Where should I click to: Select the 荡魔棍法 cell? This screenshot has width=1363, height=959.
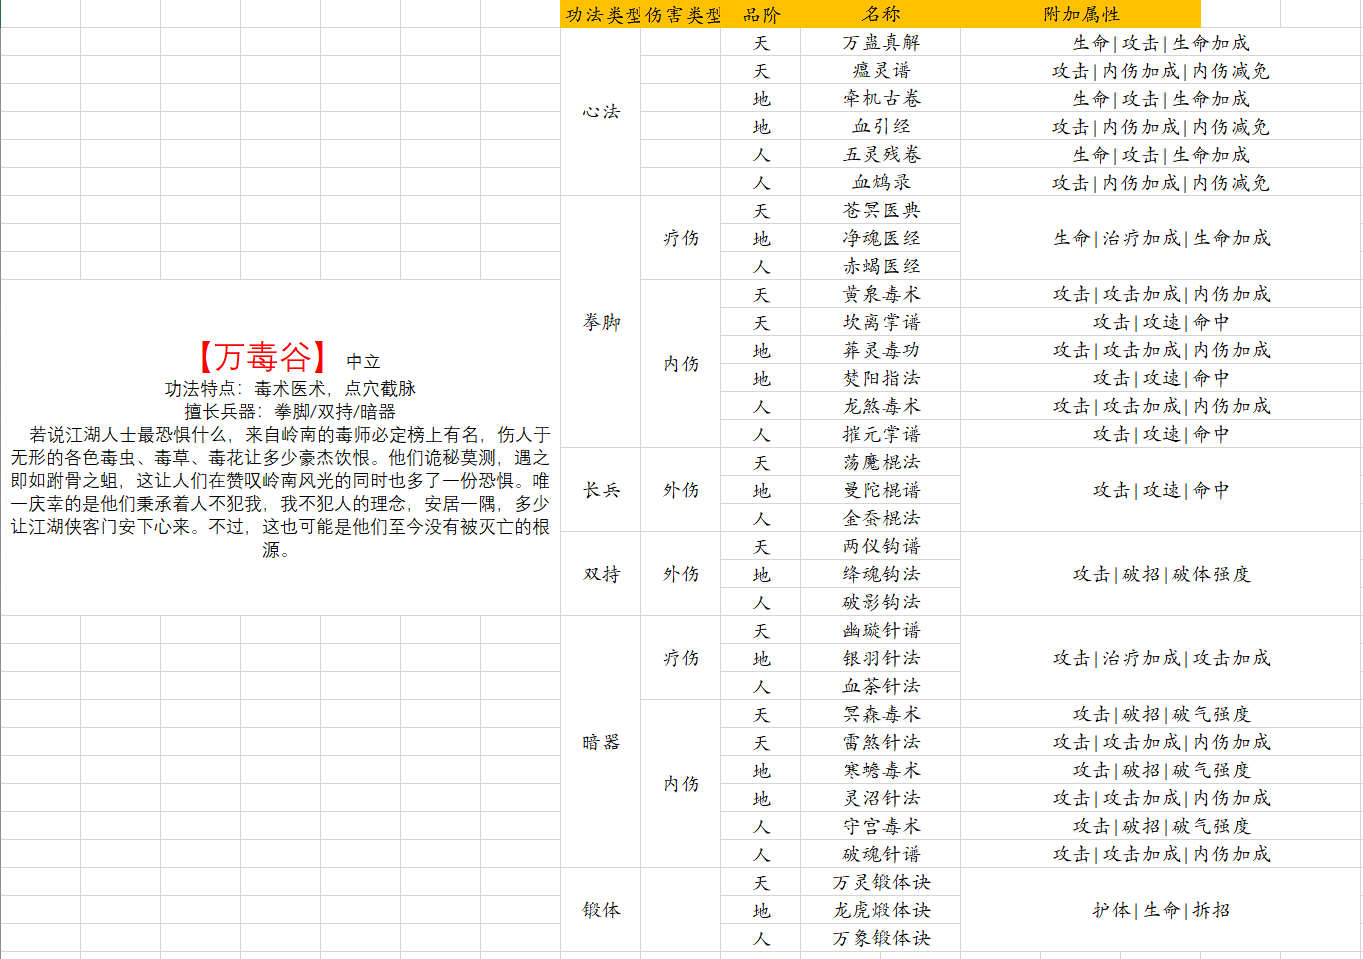[881, 462]
